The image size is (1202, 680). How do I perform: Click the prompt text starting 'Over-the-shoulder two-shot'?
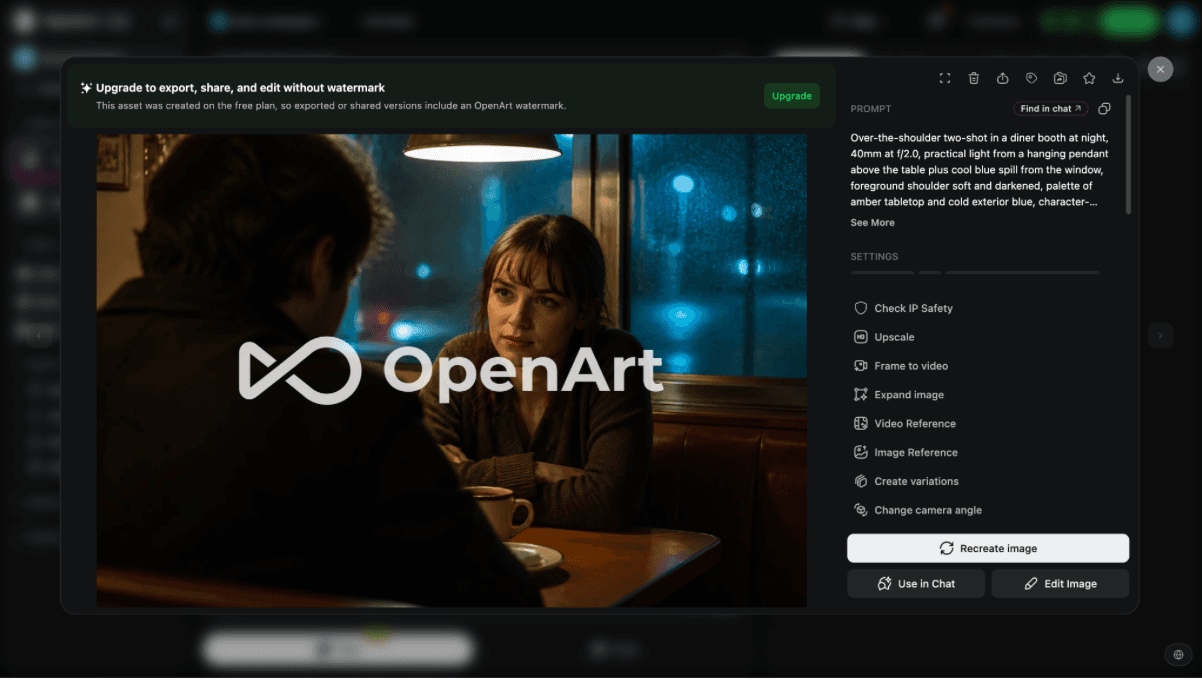click(x=980, y=169)
